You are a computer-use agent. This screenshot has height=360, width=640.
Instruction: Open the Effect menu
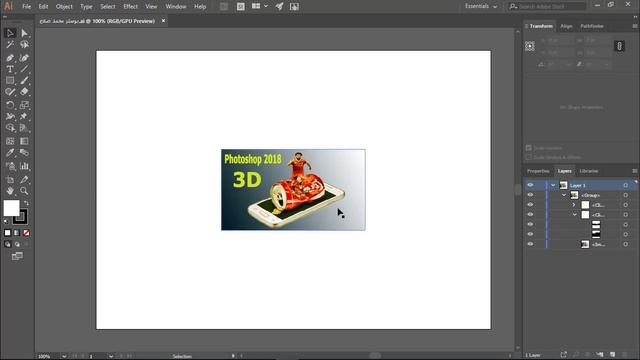(x=131, y=7)
